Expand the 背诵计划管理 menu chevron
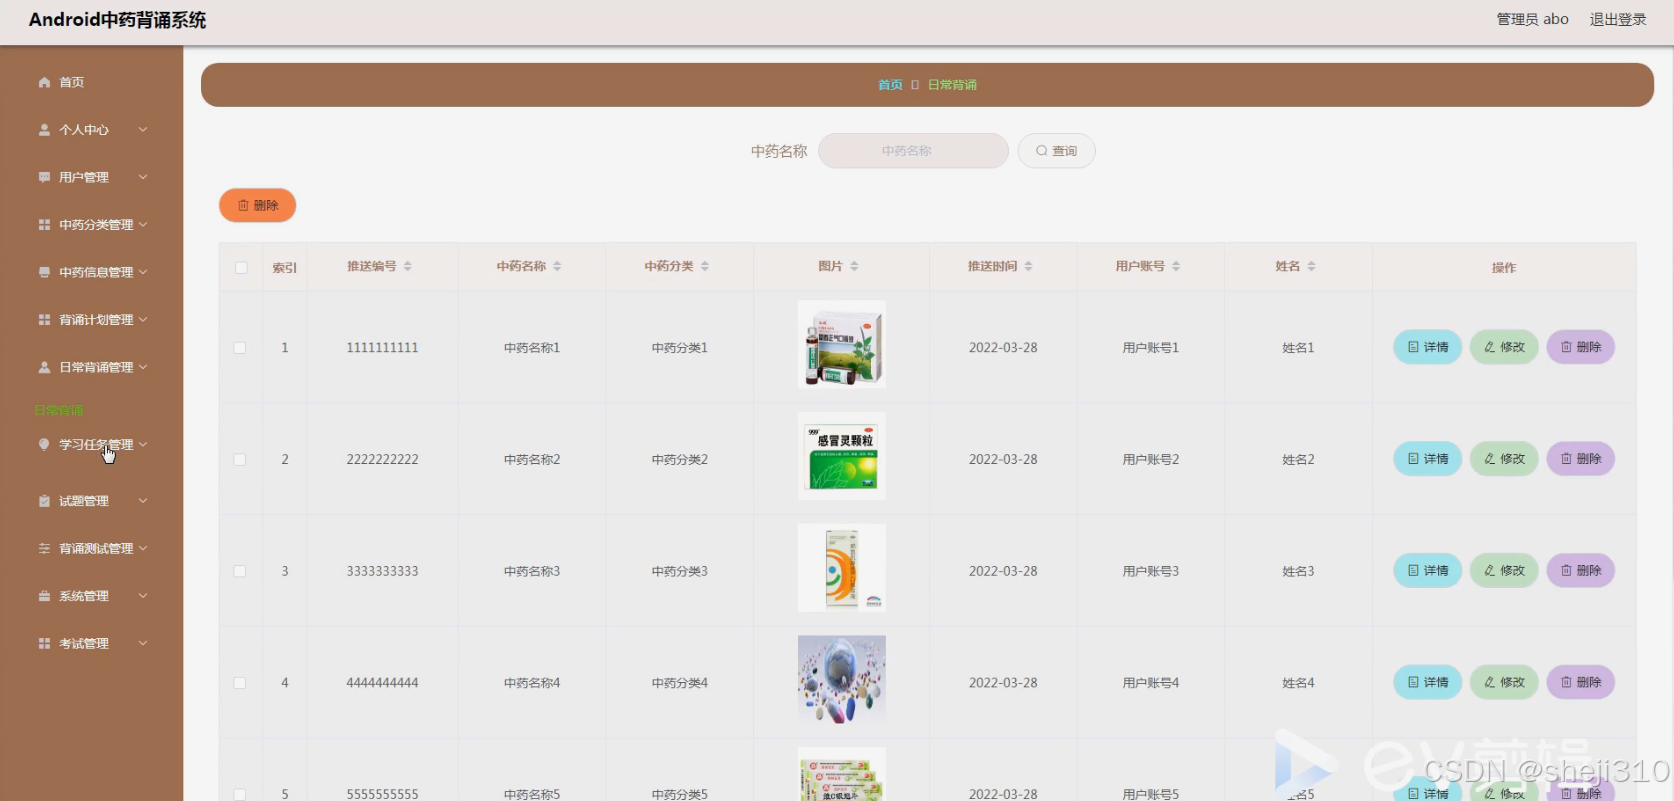 pyautogui.click(x=143, y=320)
